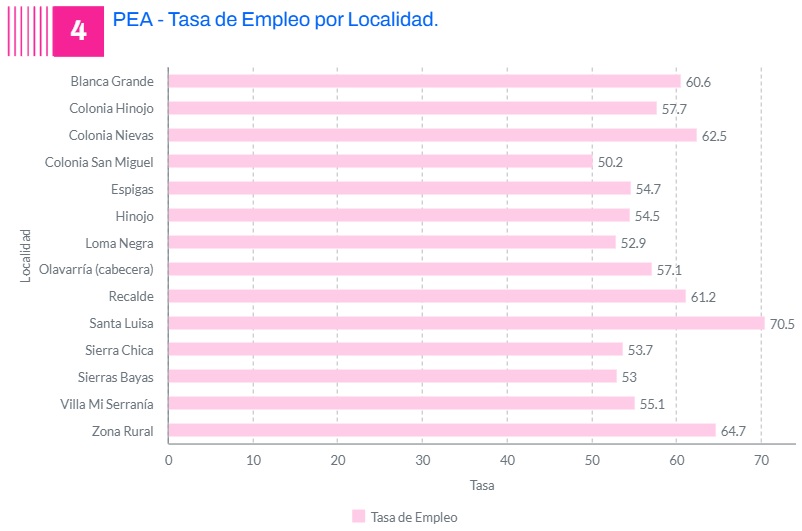
Task: Select the Blanca Grande bar
Action: (x=424, y=81)
